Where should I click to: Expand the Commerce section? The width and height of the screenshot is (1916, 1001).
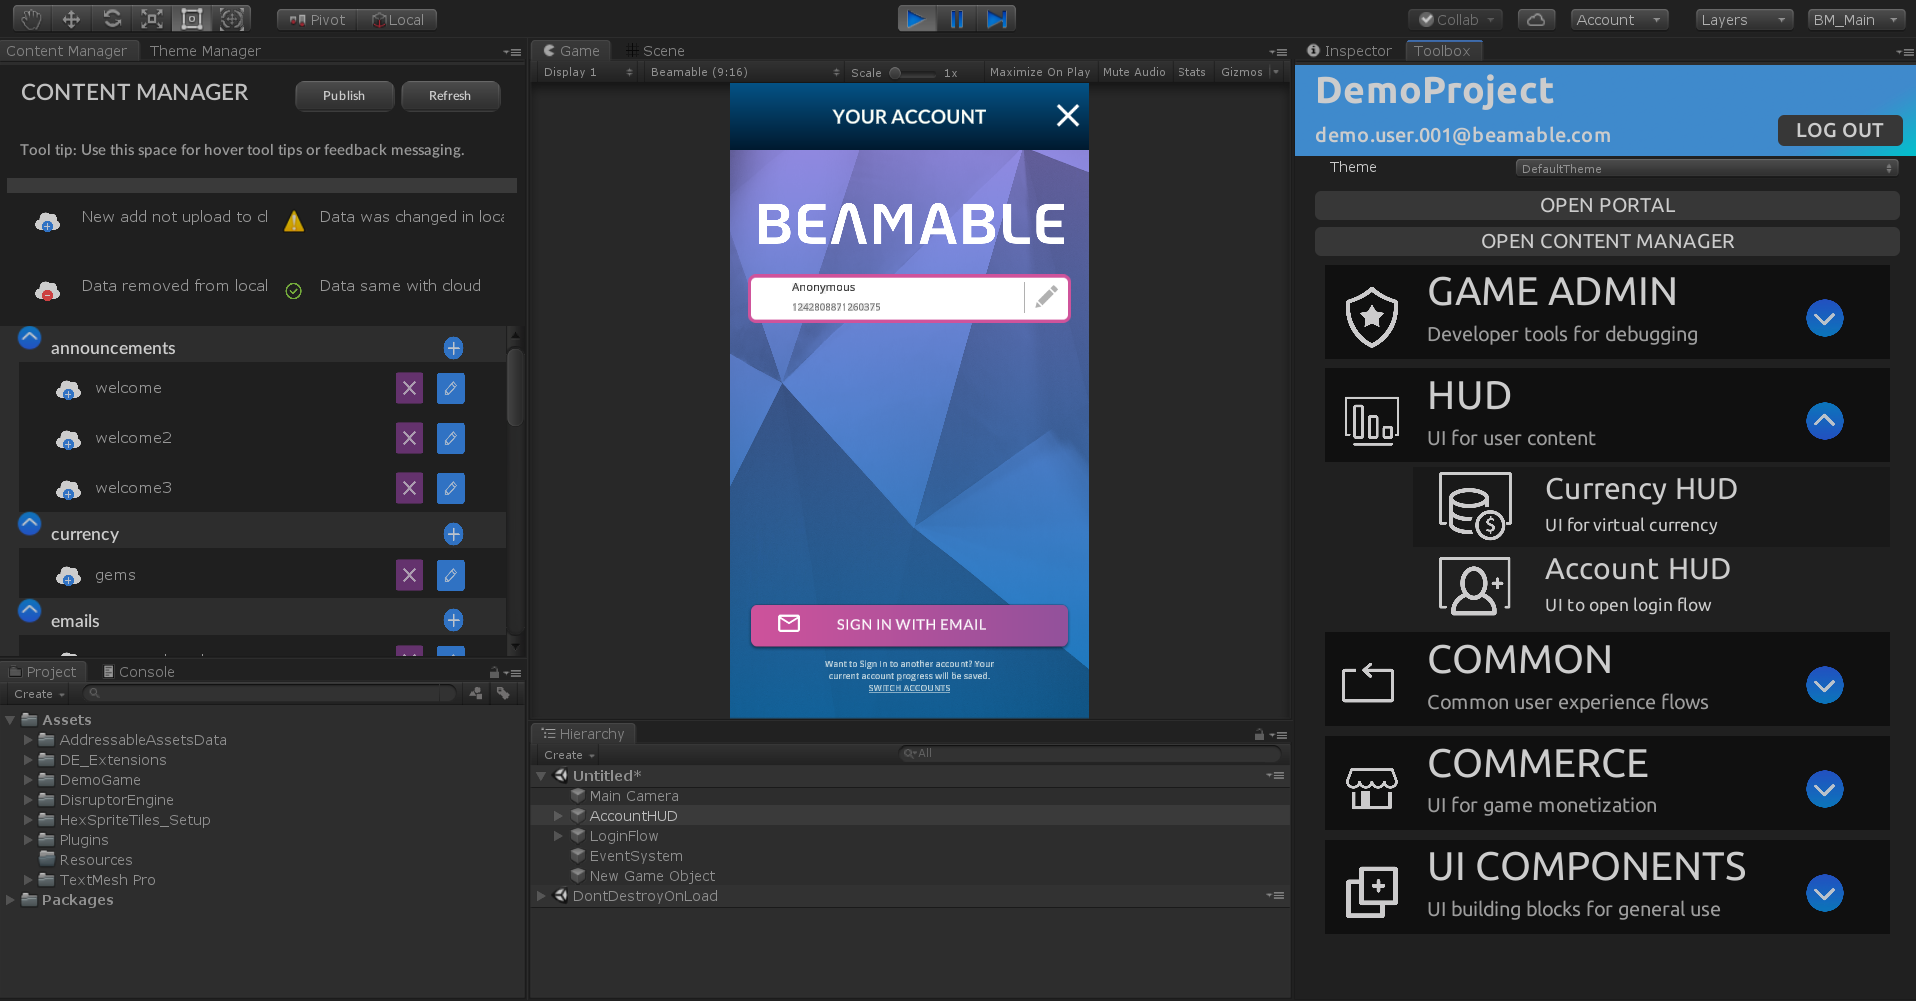(1824, 789)
